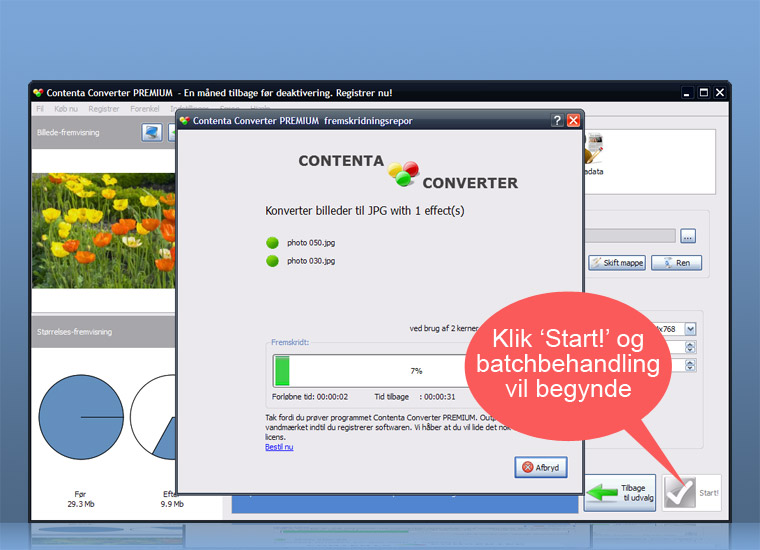Click the upper numeric spinner arrows
Image resolution: width=760 pixels, height=550 pixels.
[x=690, y=347]
